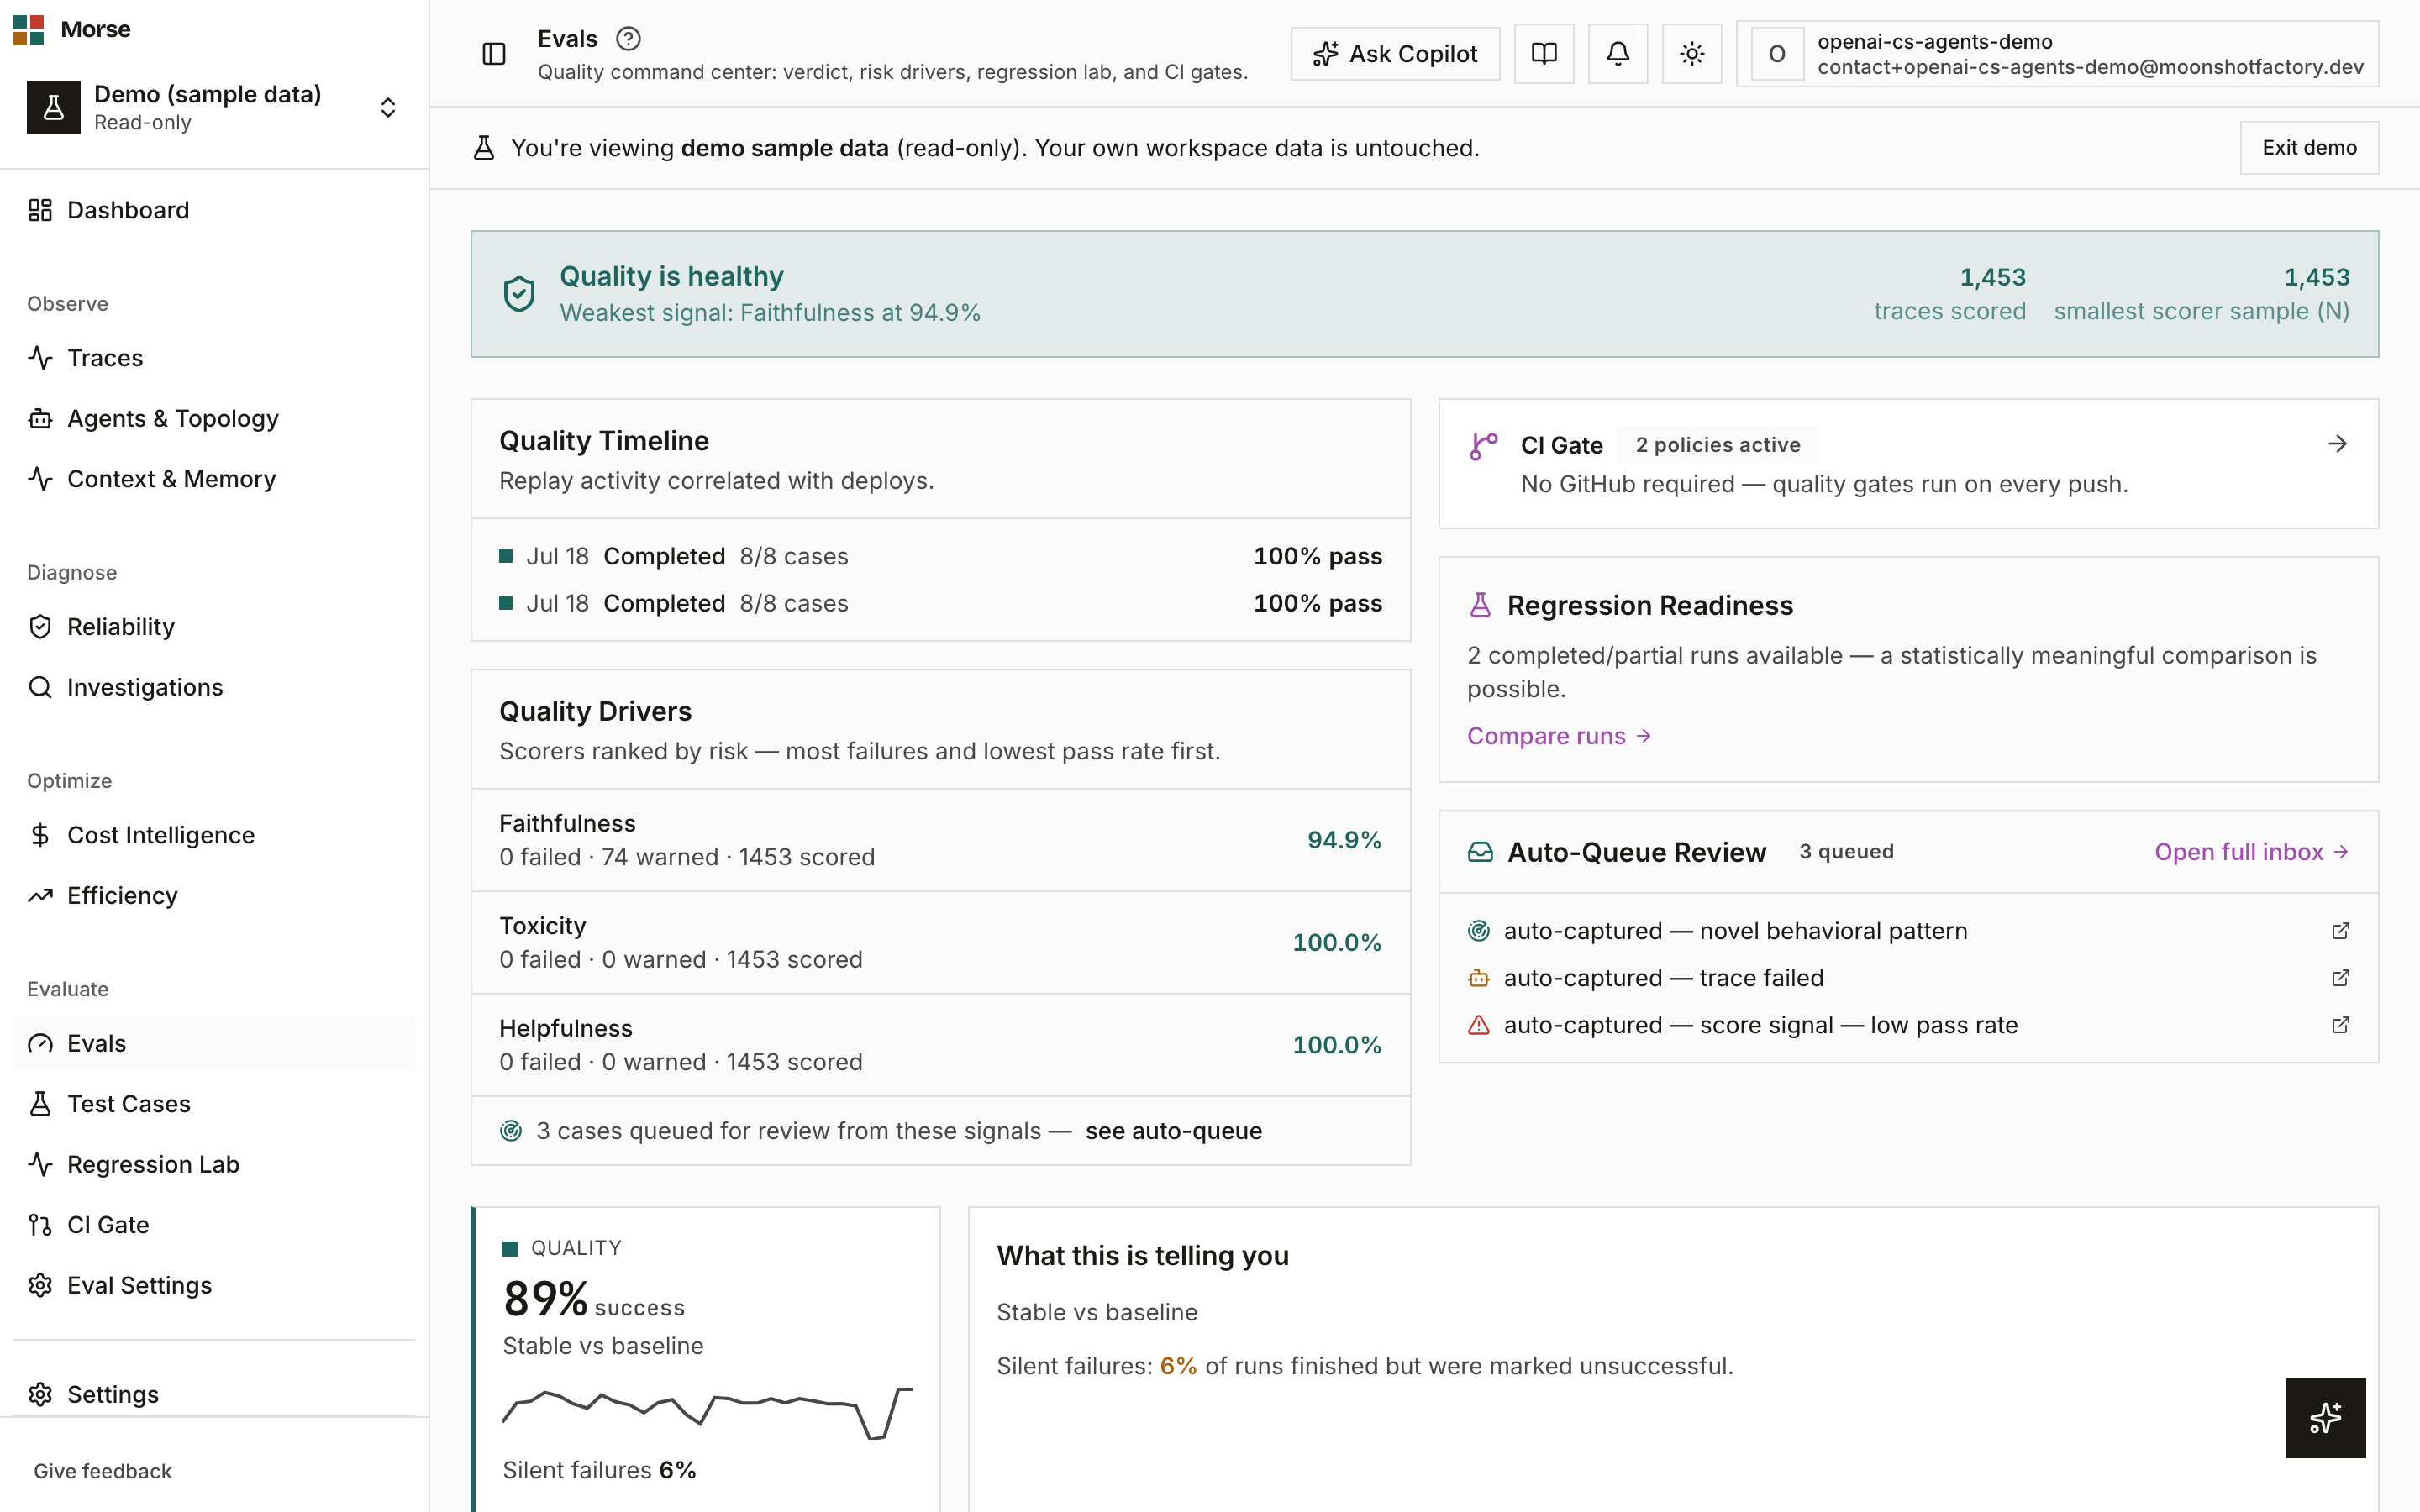Click the second Jul 18 Completed timeline entry
The height and width of the screenshot is (1512, 2420).
[941, 603]
